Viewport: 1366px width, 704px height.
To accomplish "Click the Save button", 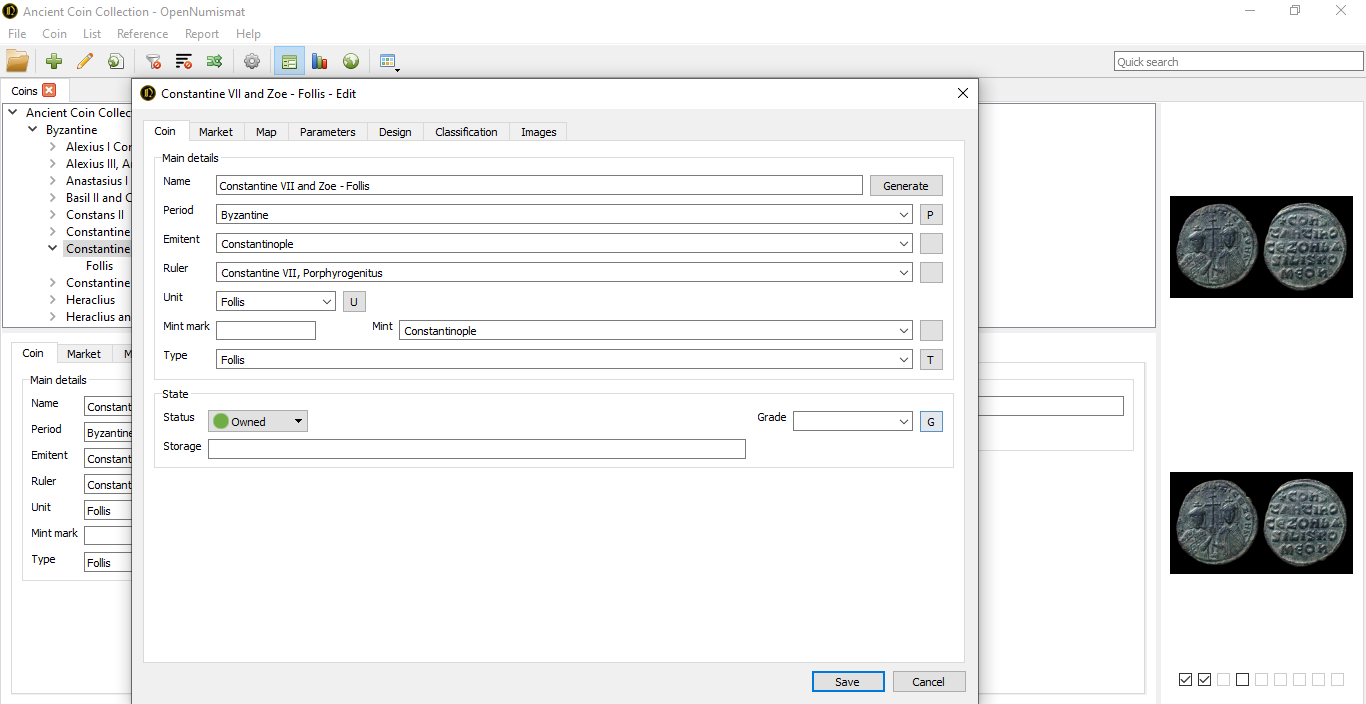I will pos(848,681).
